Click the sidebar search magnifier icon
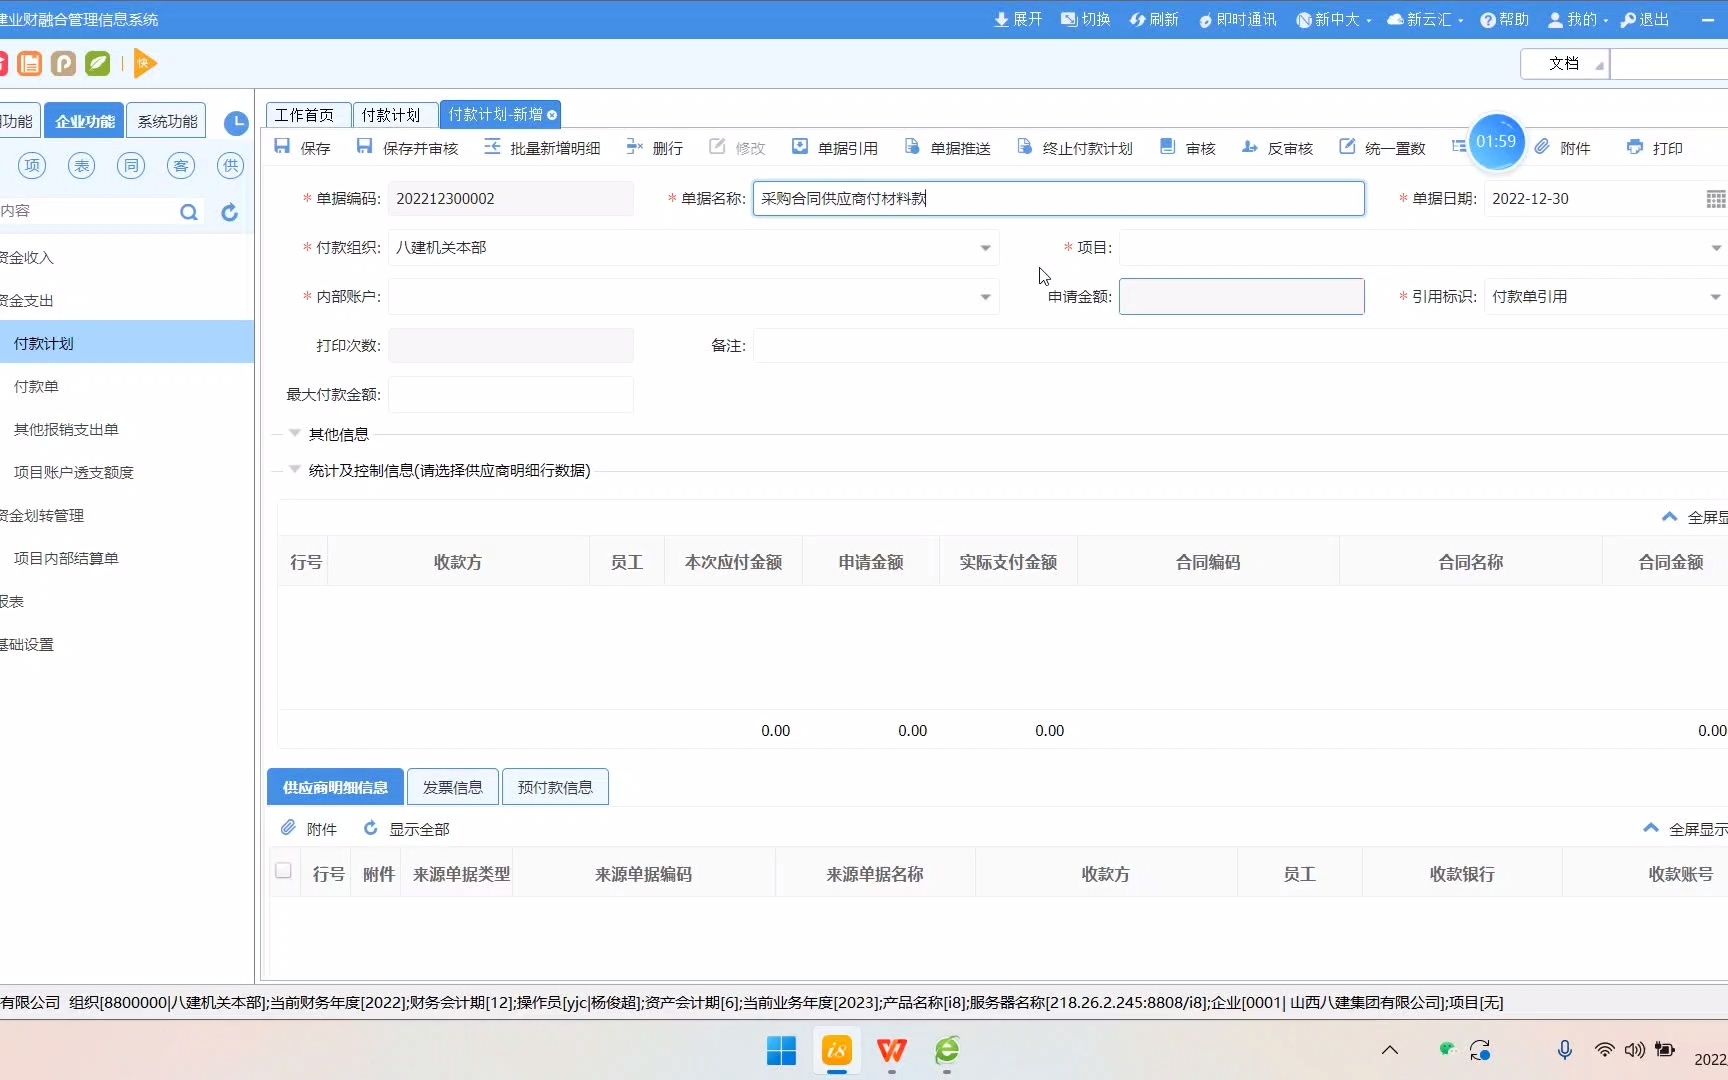The image size is (1728, 1080). (x=188, y=212)
